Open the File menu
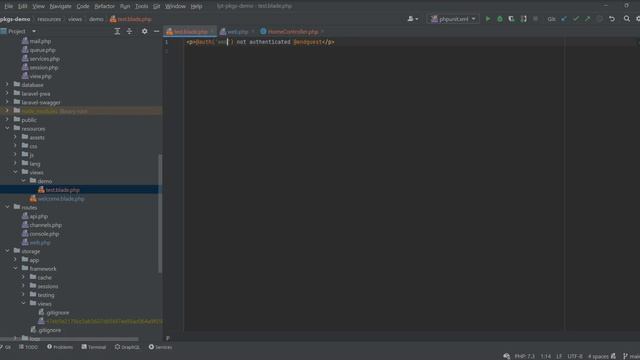640x360 pixels. pyautogui.click(x=9, y=6)
